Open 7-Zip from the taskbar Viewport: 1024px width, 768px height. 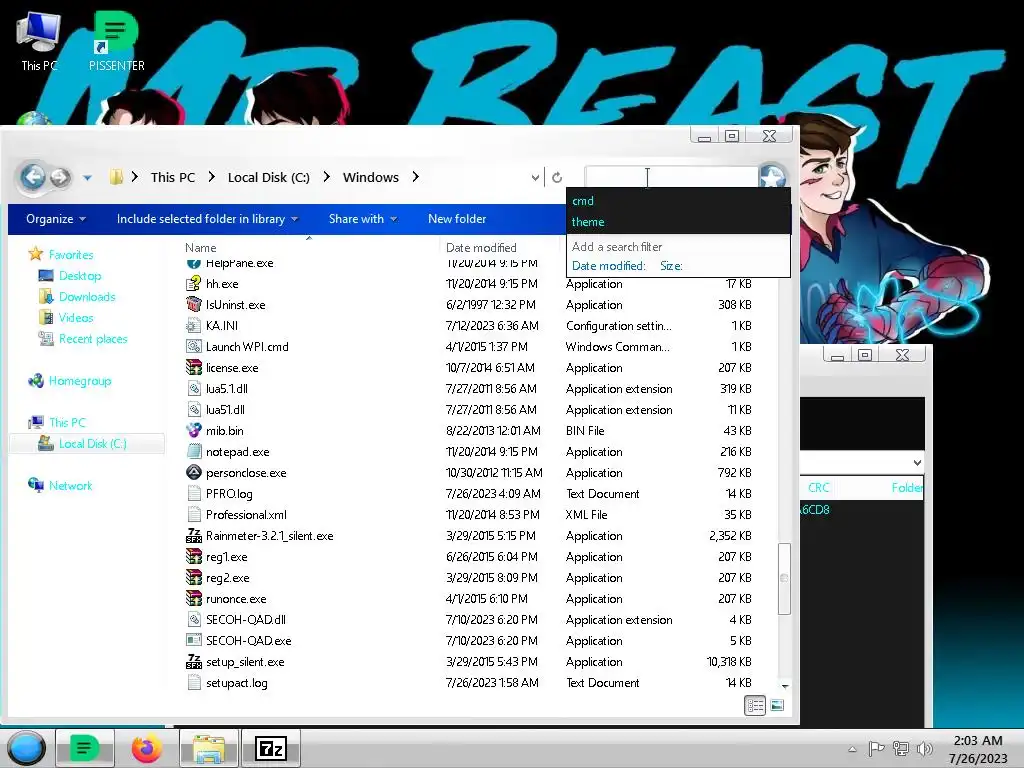[x=270, y=748]
